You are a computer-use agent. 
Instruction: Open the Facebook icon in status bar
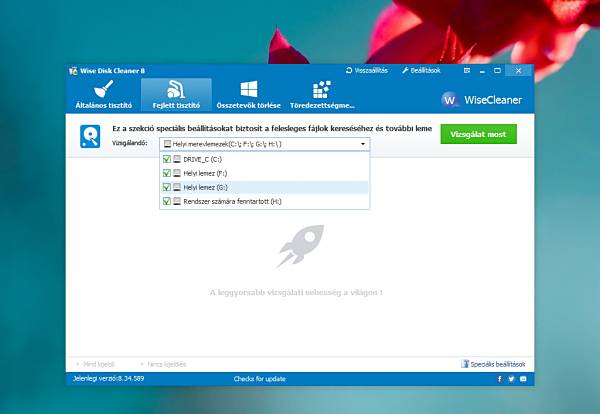click(499, 379)
